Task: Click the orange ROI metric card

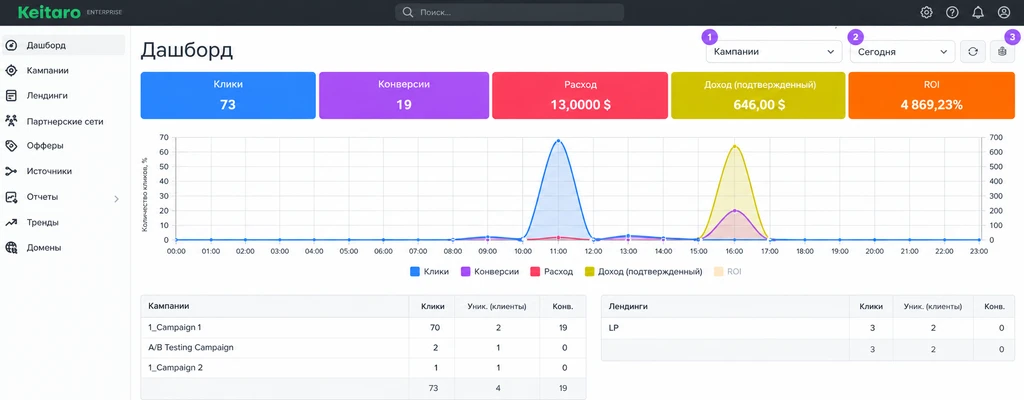Action: point(932,95)
